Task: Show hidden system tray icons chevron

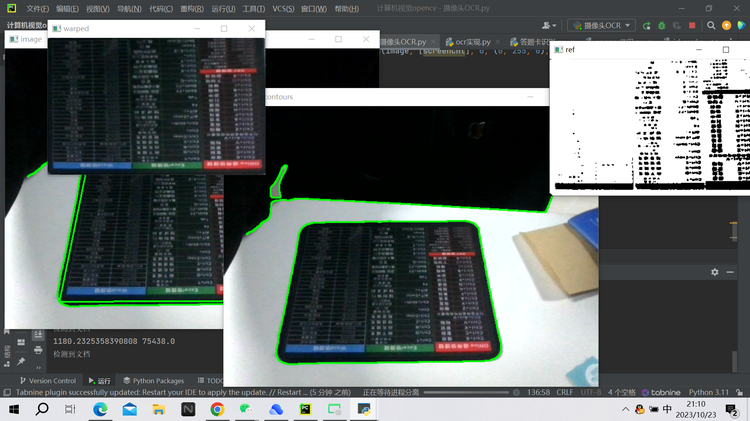Action: [626, 409]
